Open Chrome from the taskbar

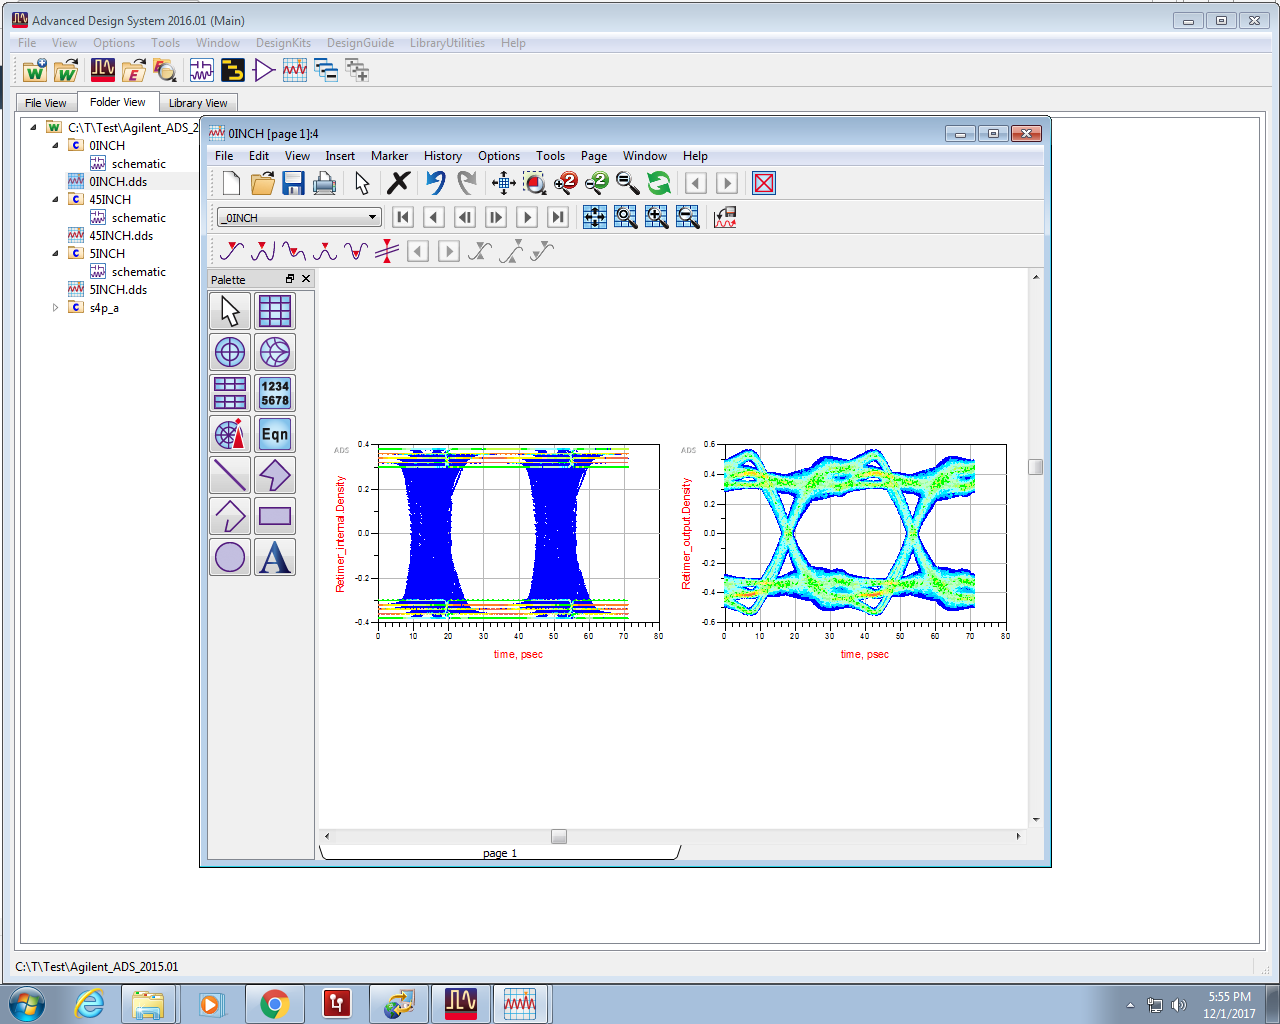(x=274, y=1004)
